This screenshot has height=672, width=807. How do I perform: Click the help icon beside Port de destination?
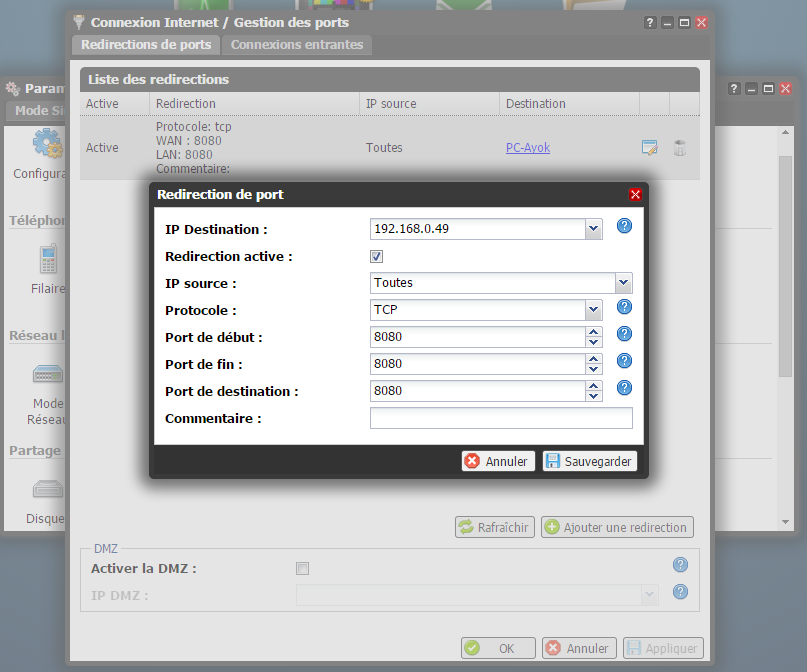(625, 388)
